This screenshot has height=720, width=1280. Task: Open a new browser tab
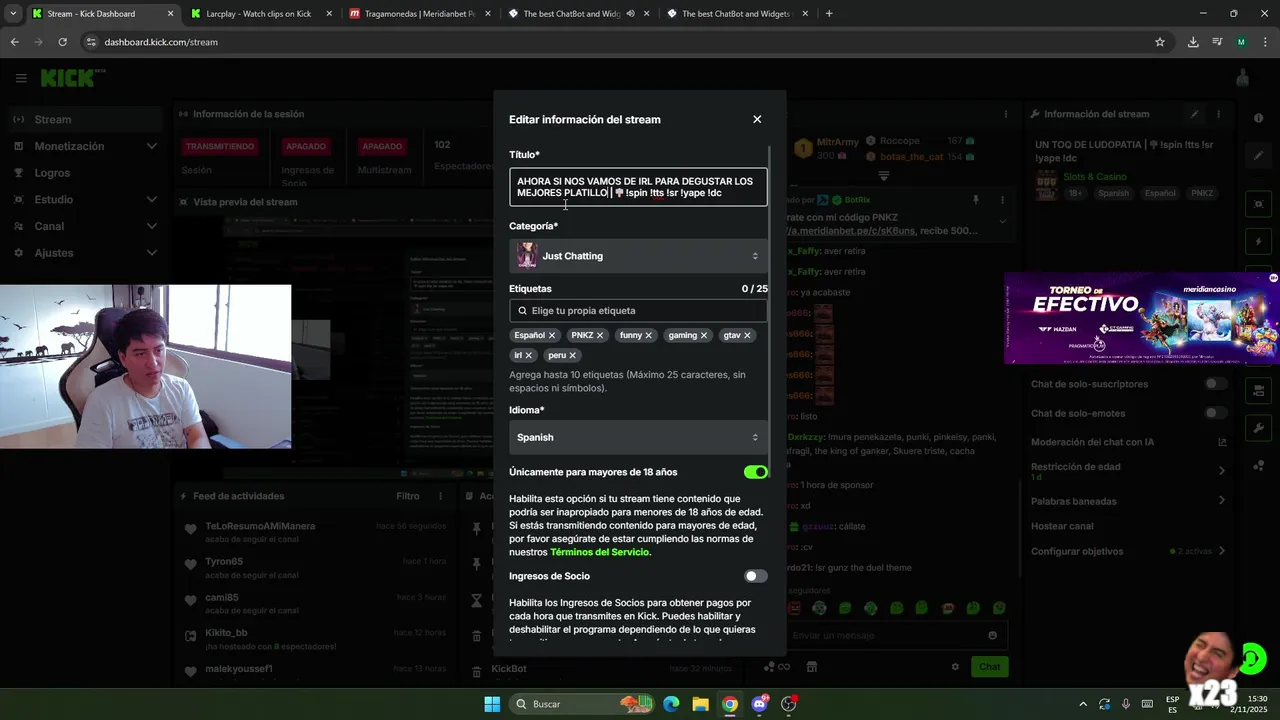829,14
